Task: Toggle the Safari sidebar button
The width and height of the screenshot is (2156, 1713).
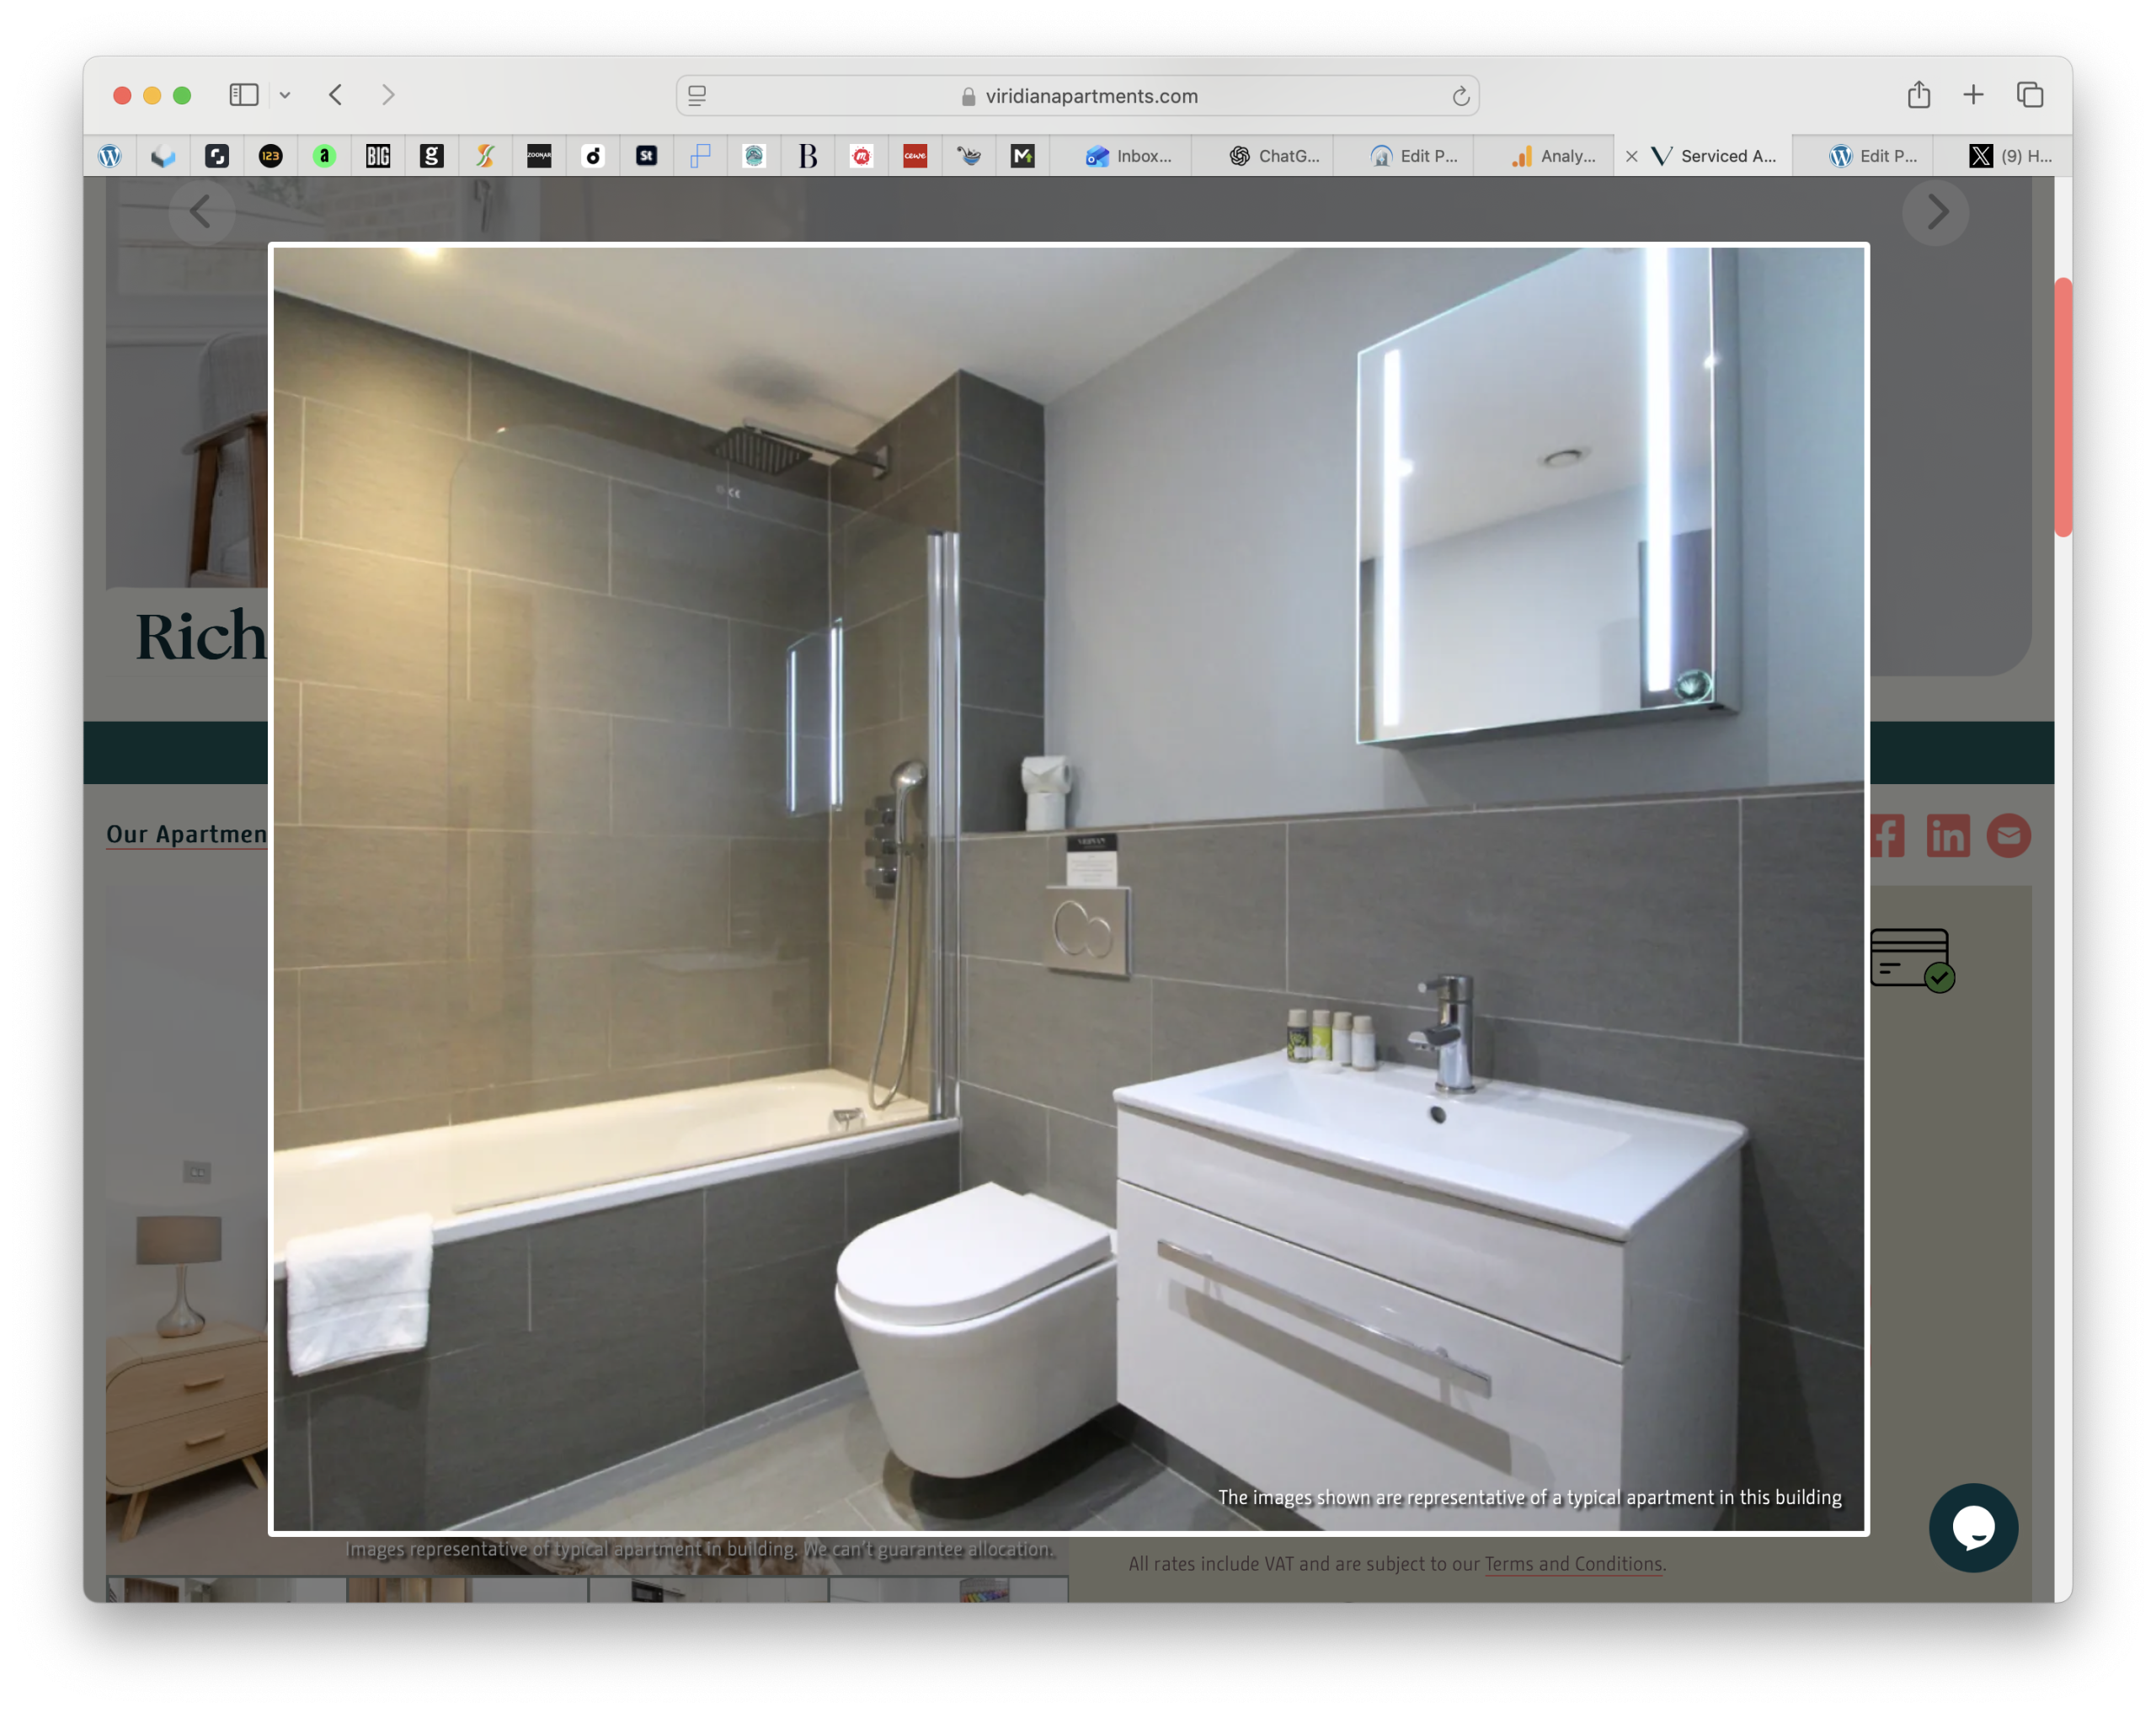Action: pyautogui.click(x=243, y=95)
